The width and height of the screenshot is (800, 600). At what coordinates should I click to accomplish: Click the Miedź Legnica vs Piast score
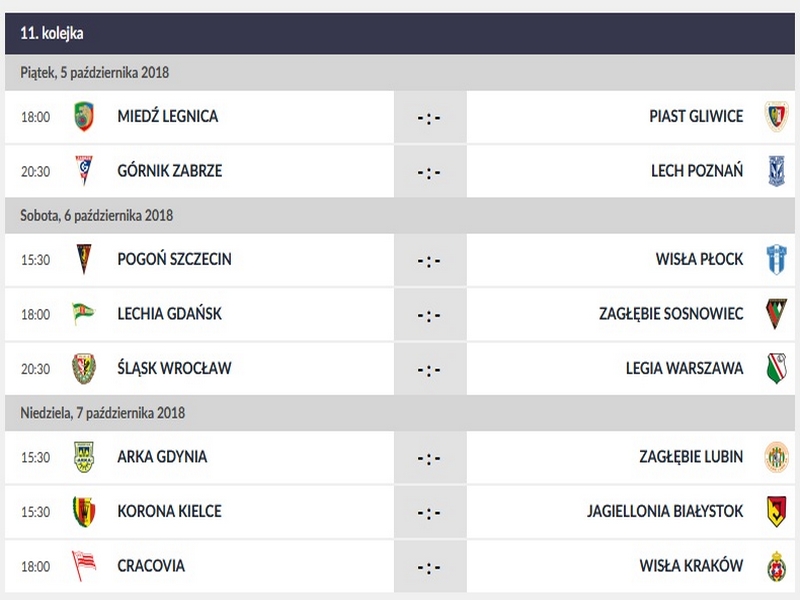pos(429,117)
